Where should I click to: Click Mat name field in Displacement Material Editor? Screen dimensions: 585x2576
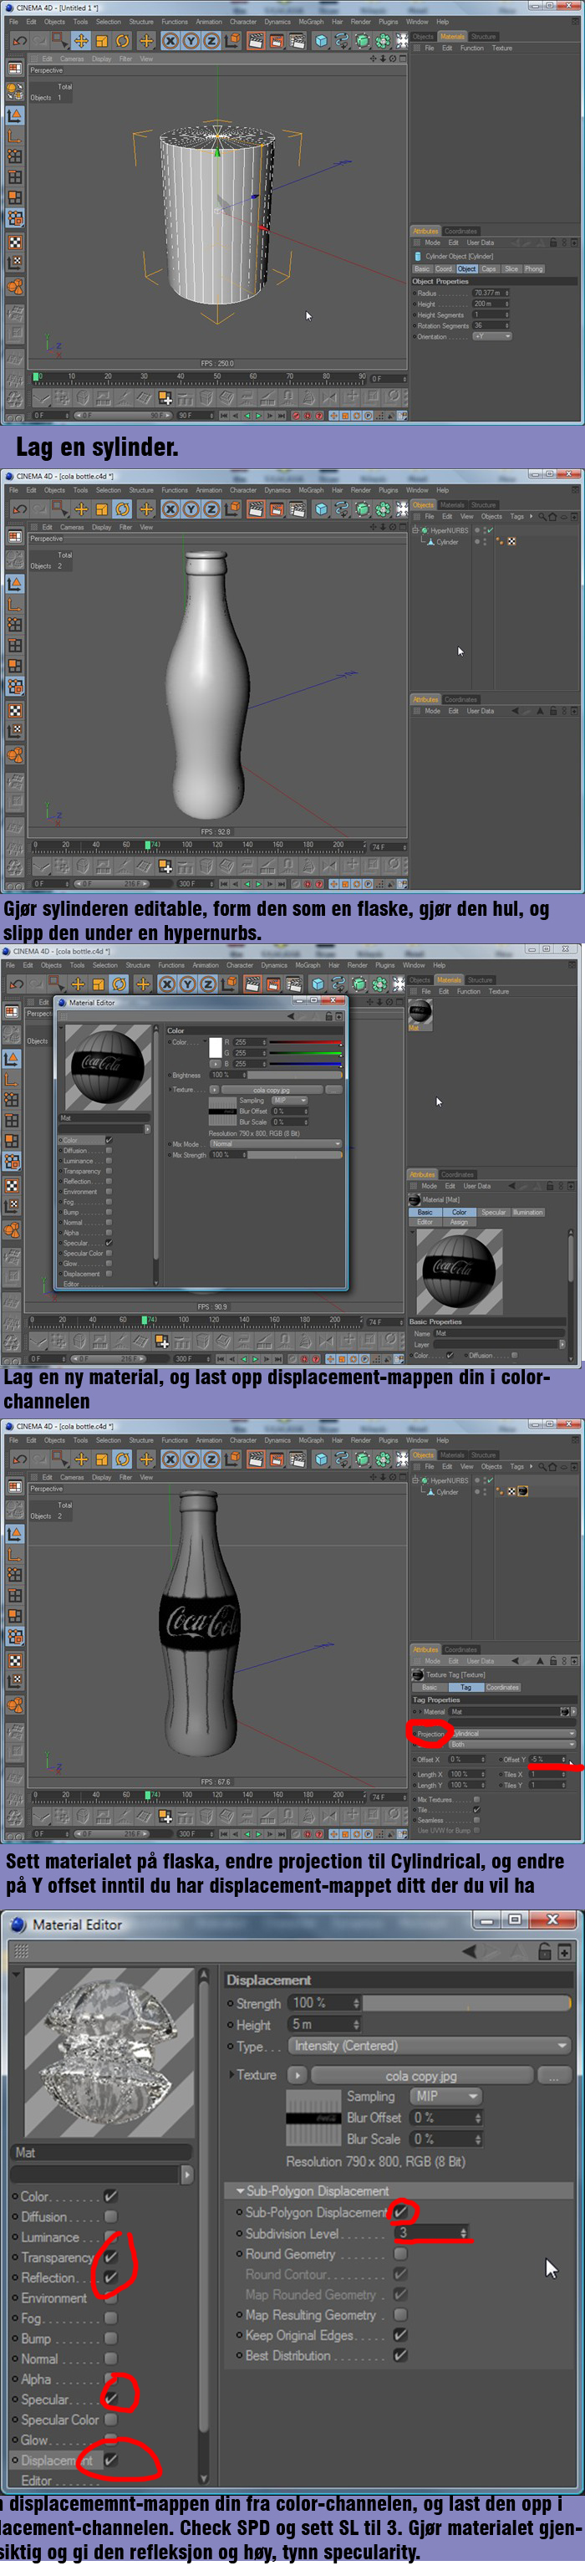point(102,2152)
